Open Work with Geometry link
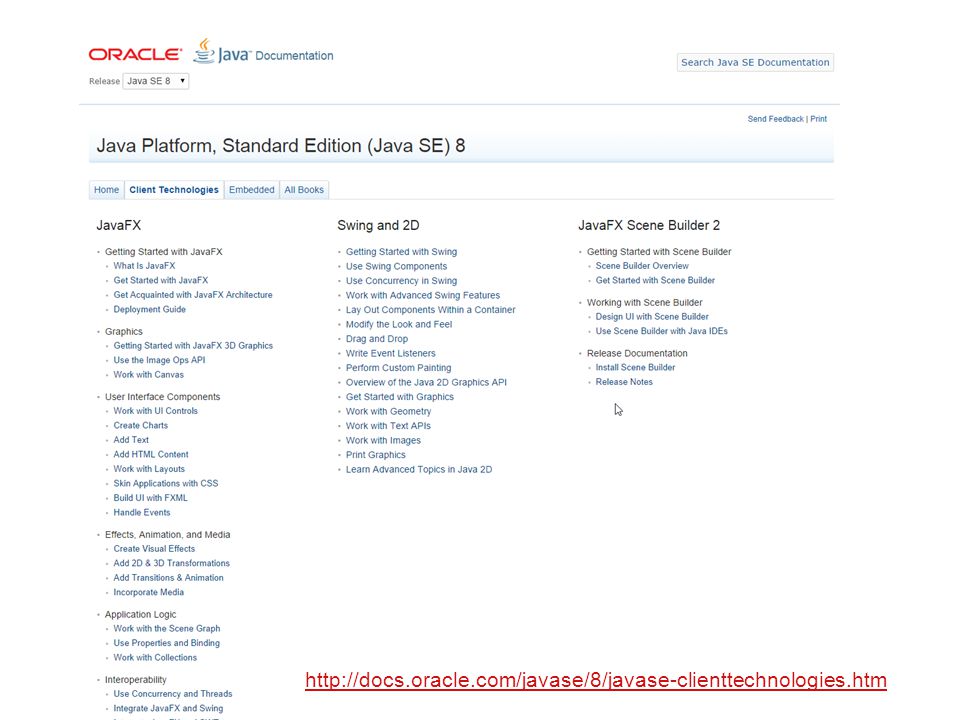 pos(388,411)
